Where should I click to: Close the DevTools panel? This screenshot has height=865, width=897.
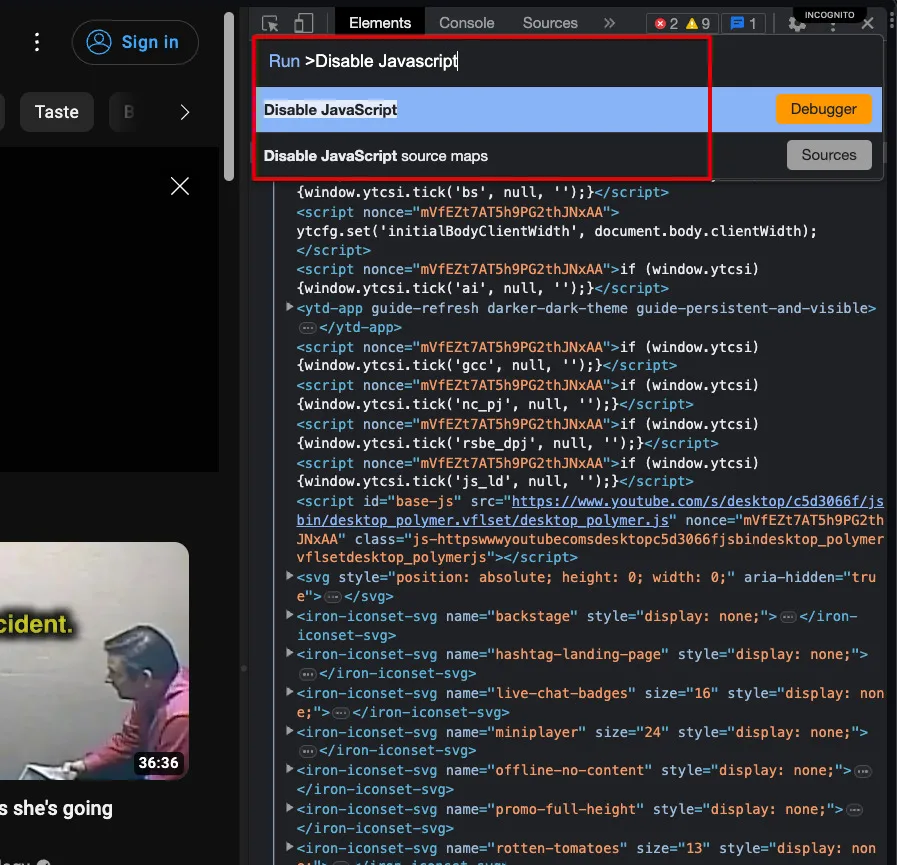click(867, 23)
